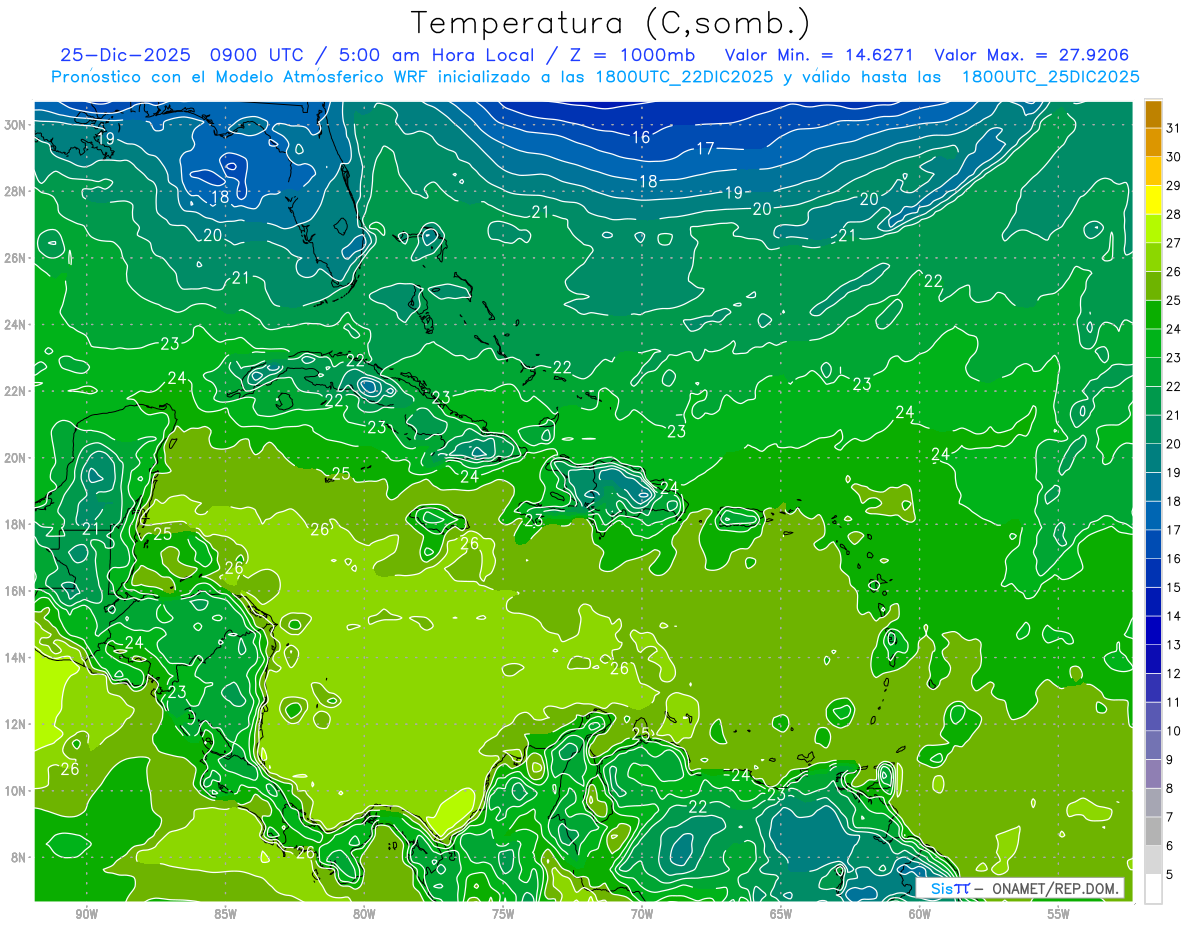Click legend scale label "31"
The height and width of the screenshot is (927, 1200).
click(x=1174, y=129)
